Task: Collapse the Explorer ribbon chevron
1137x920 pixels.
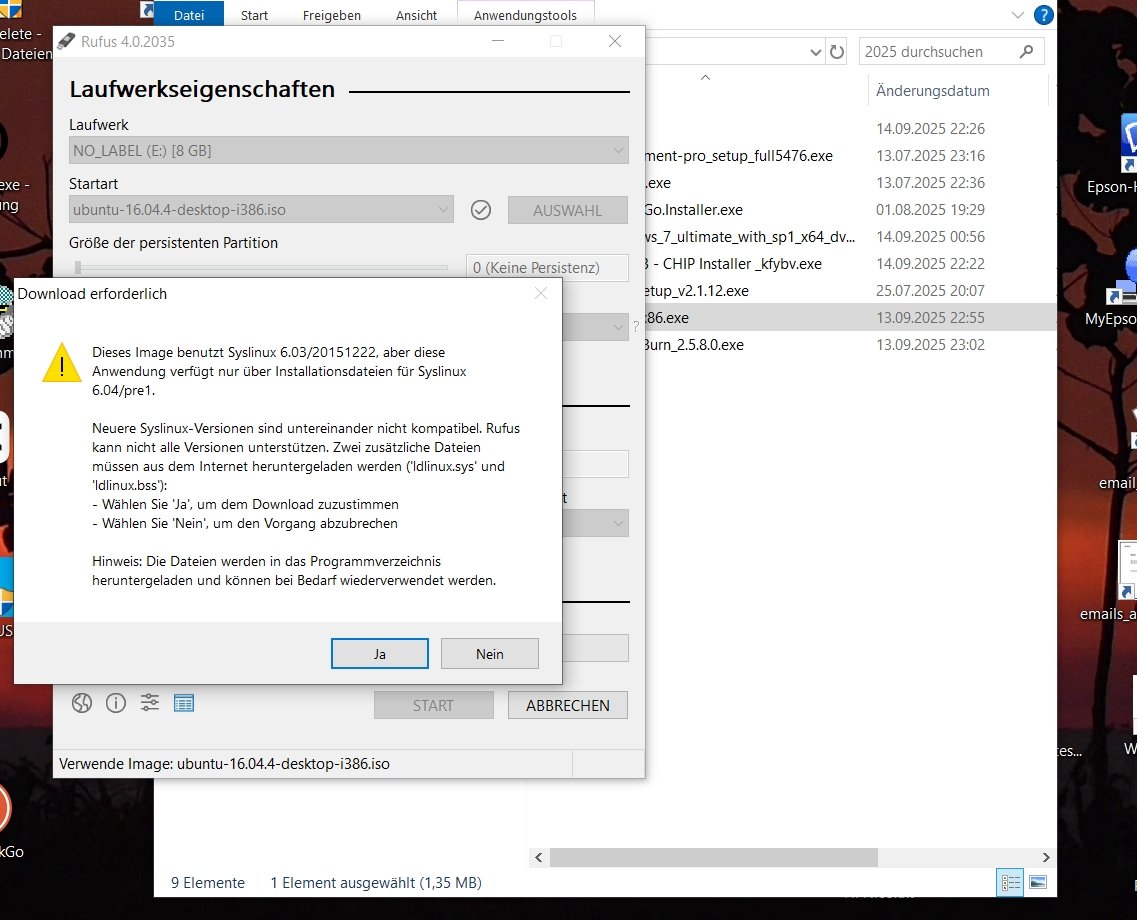Action: [x=1017, y=14]
